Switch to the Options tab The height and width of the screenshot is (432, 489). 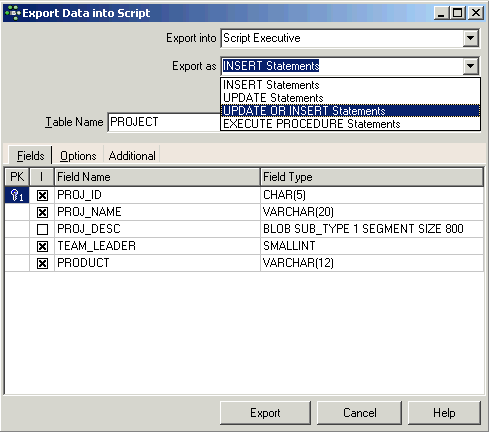pos(78,156)
